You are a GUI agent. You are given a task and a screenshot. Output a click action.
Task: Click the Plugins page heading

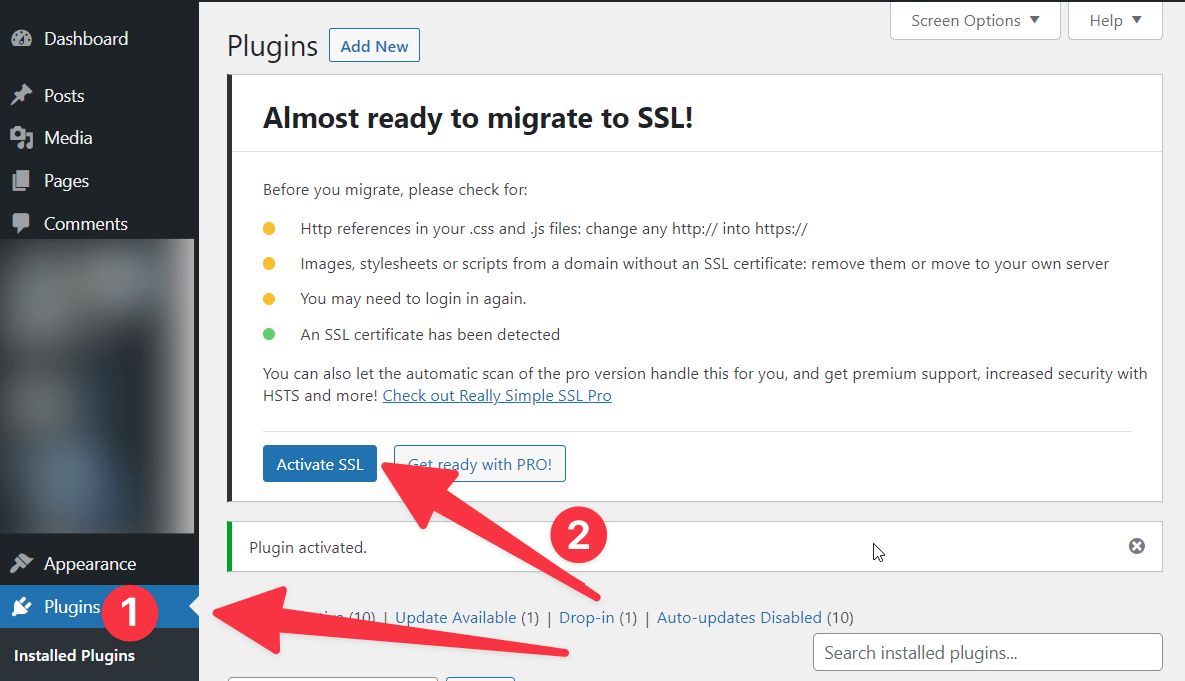[273, 46]
